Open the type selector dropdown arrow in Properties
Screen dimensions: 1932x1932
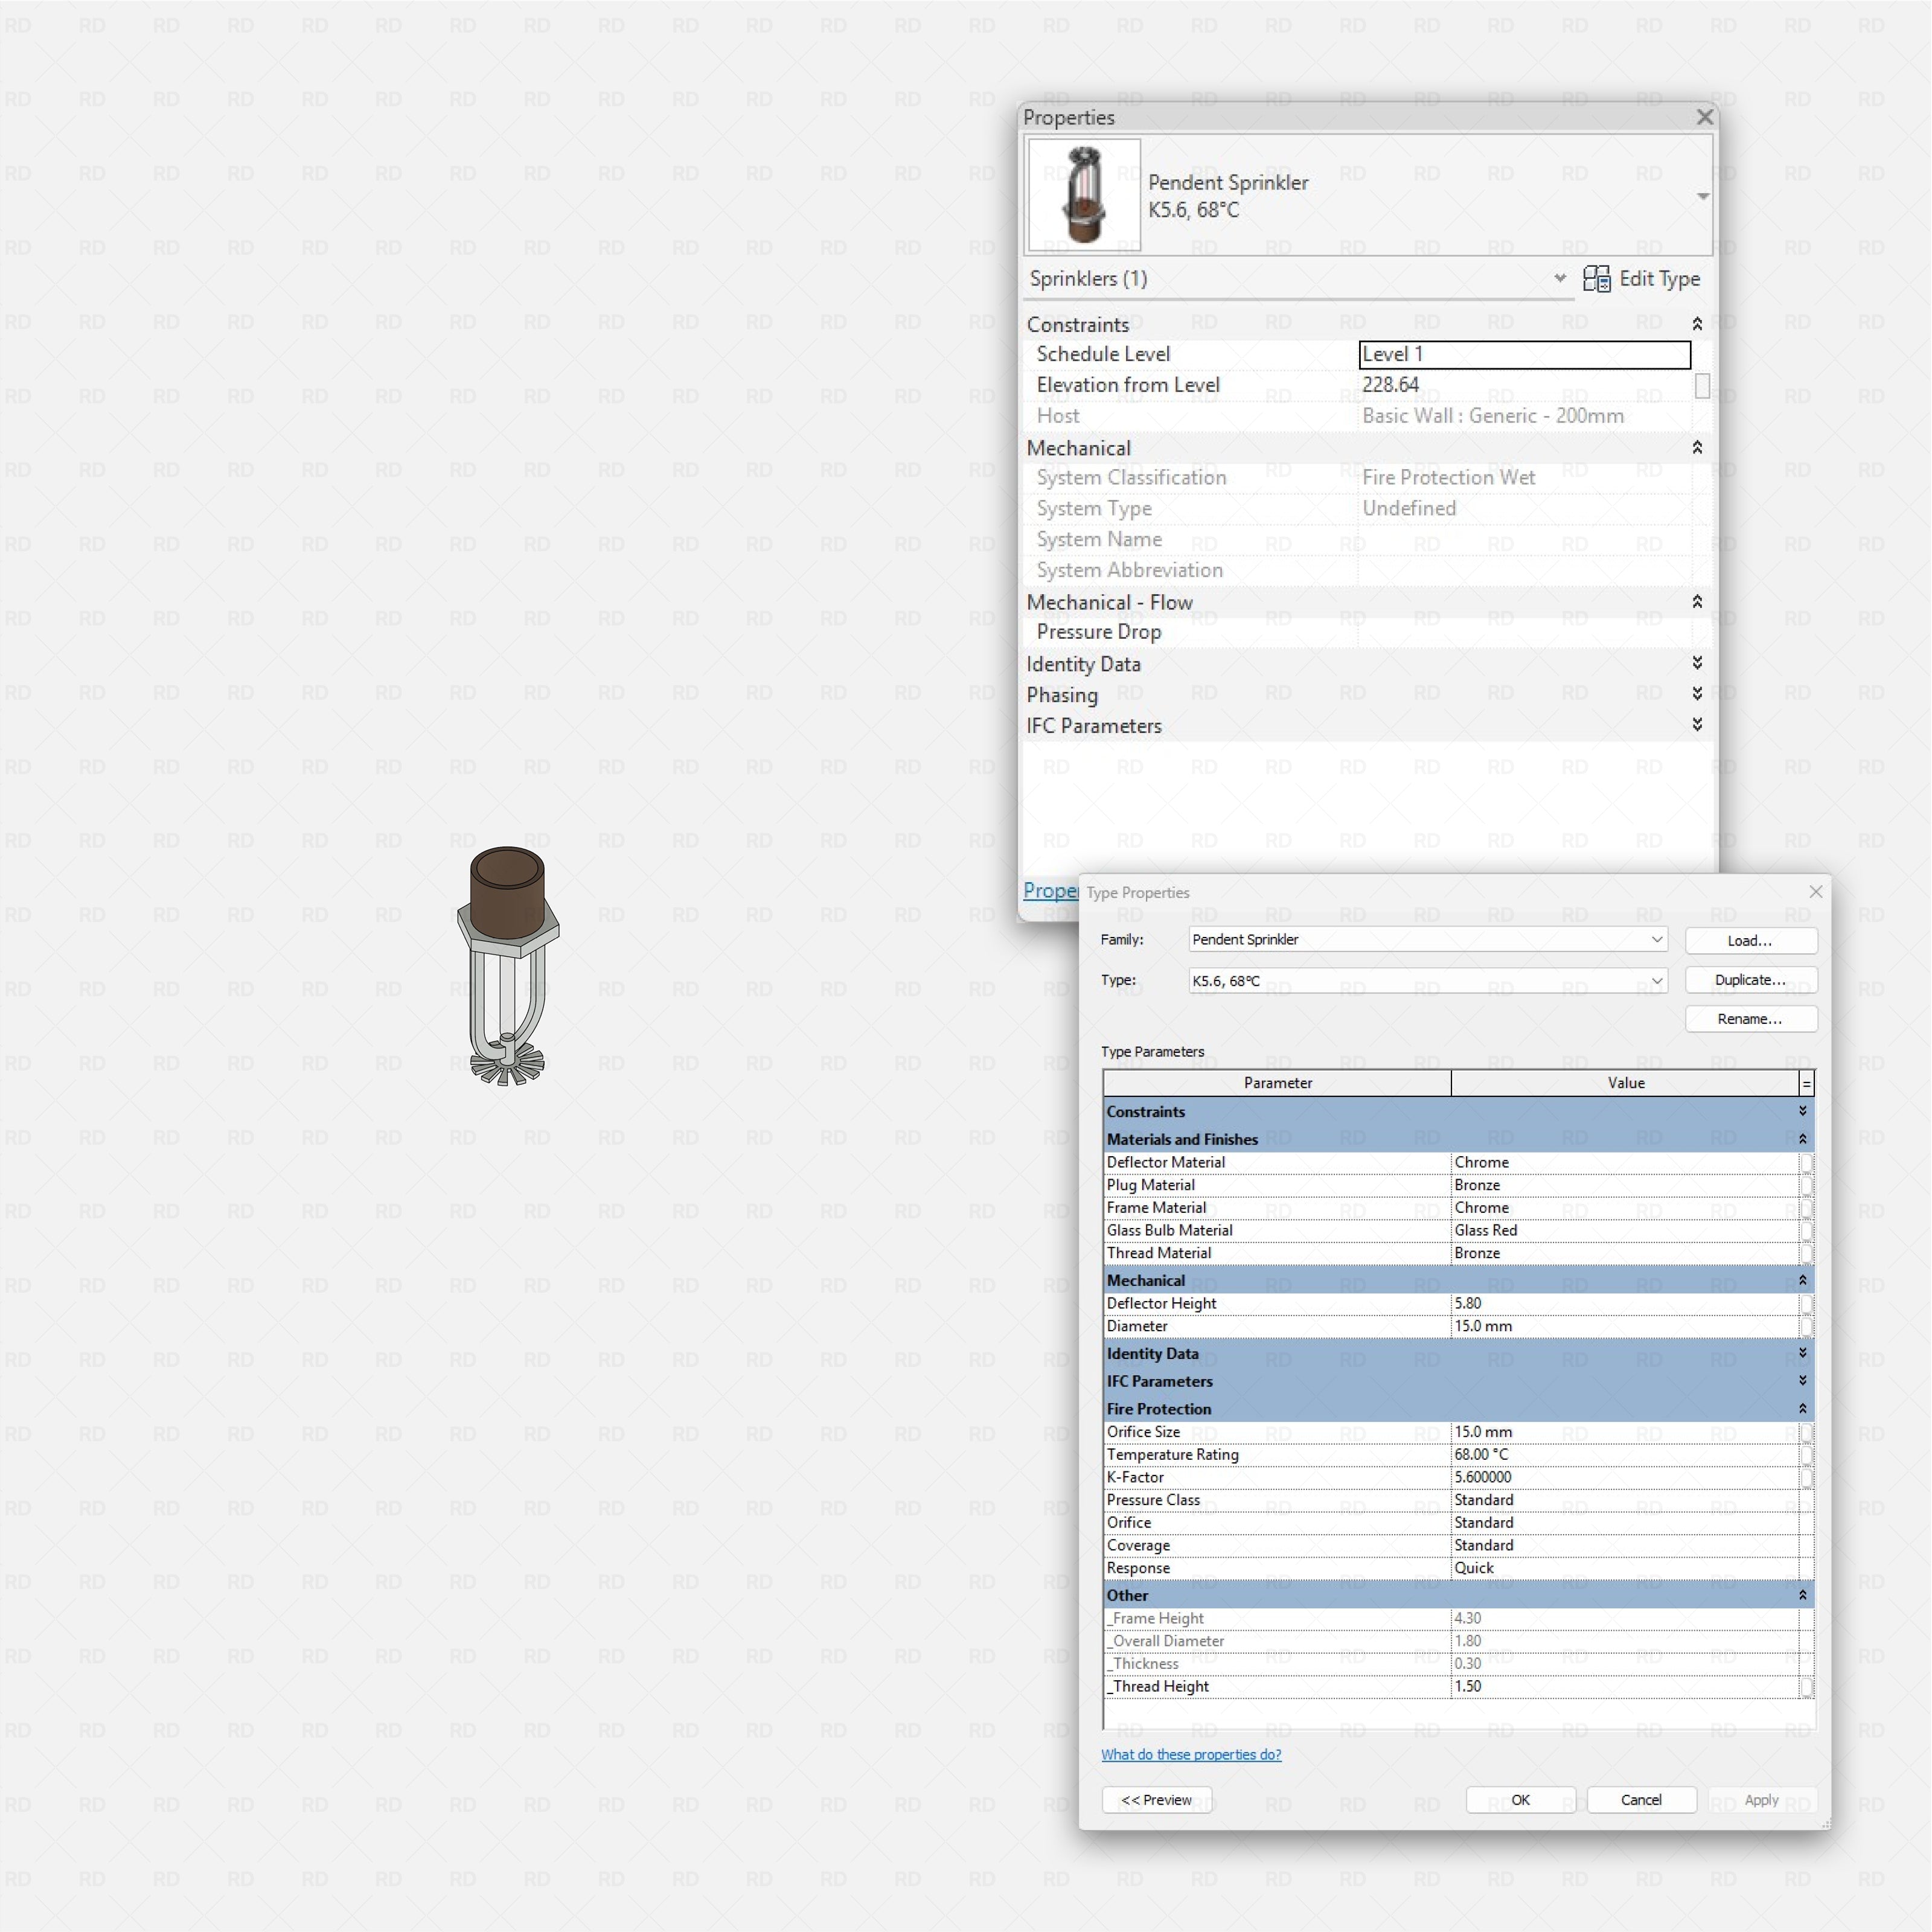coord(1702,196)
